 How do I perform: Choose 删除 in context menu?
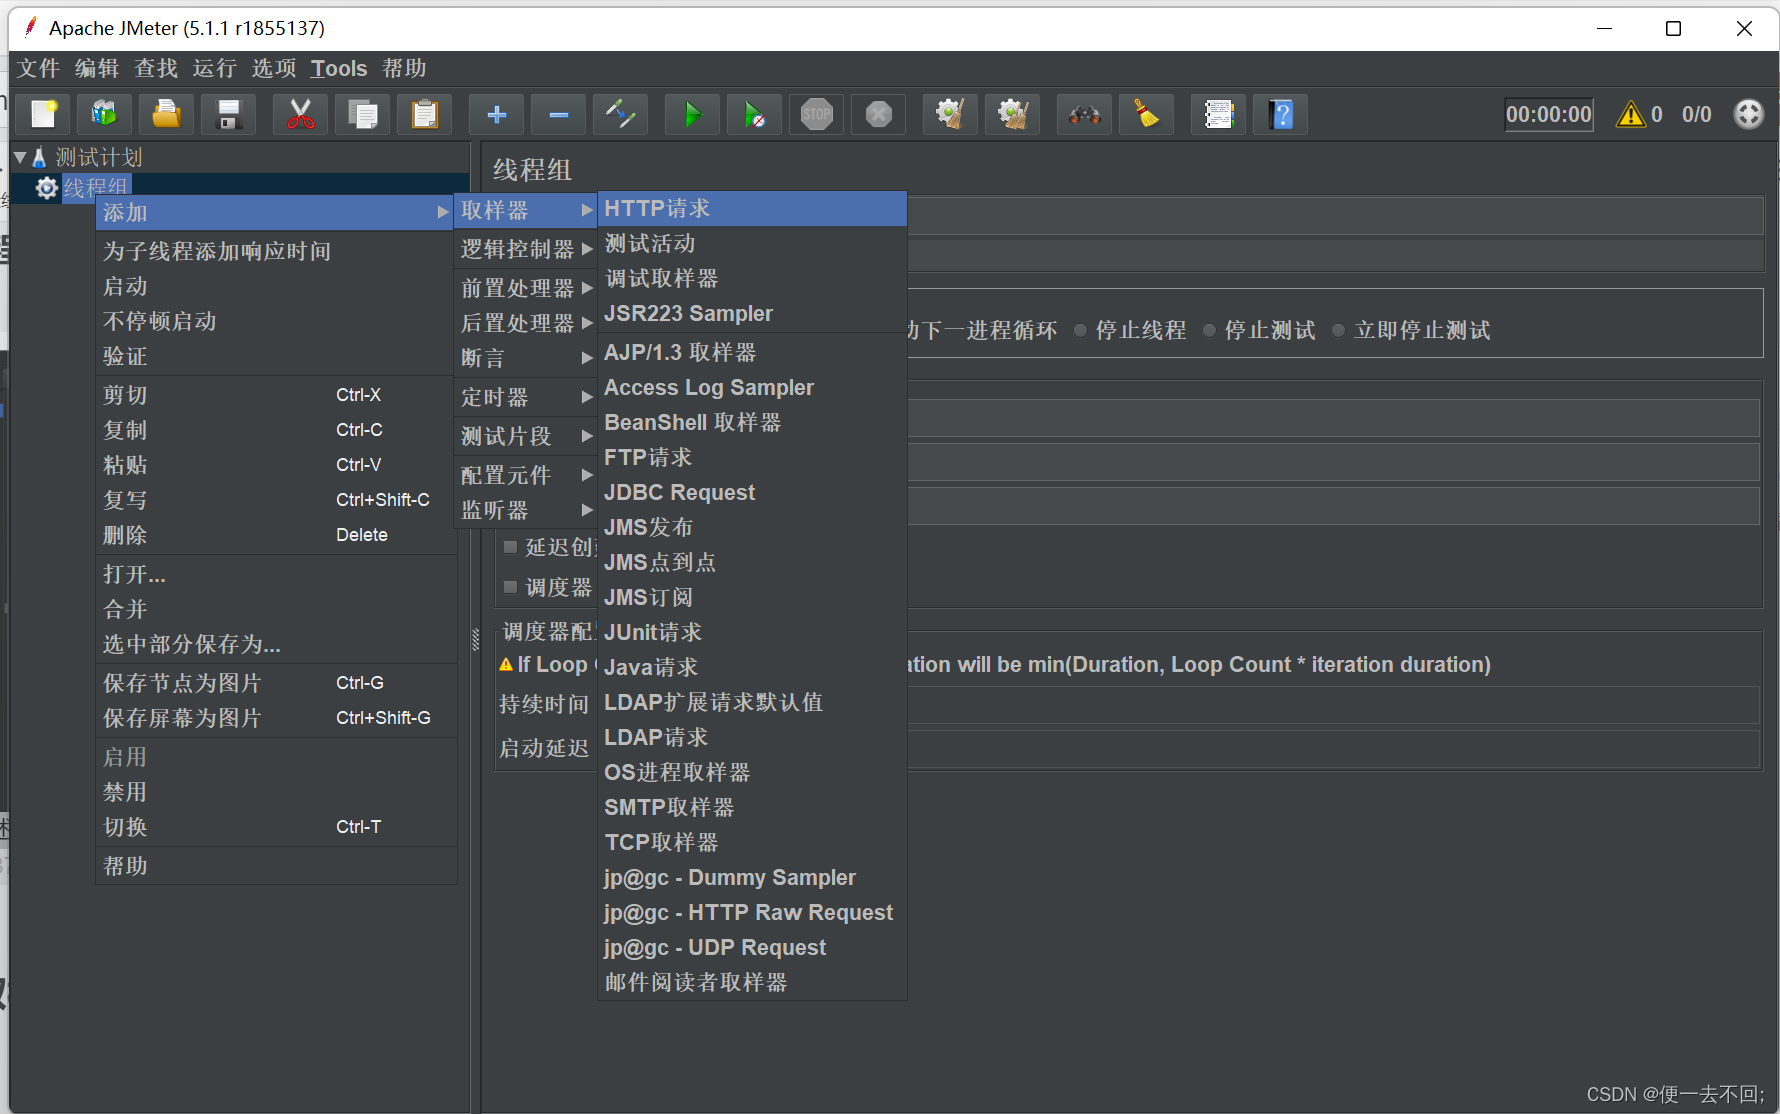(276, 535)
